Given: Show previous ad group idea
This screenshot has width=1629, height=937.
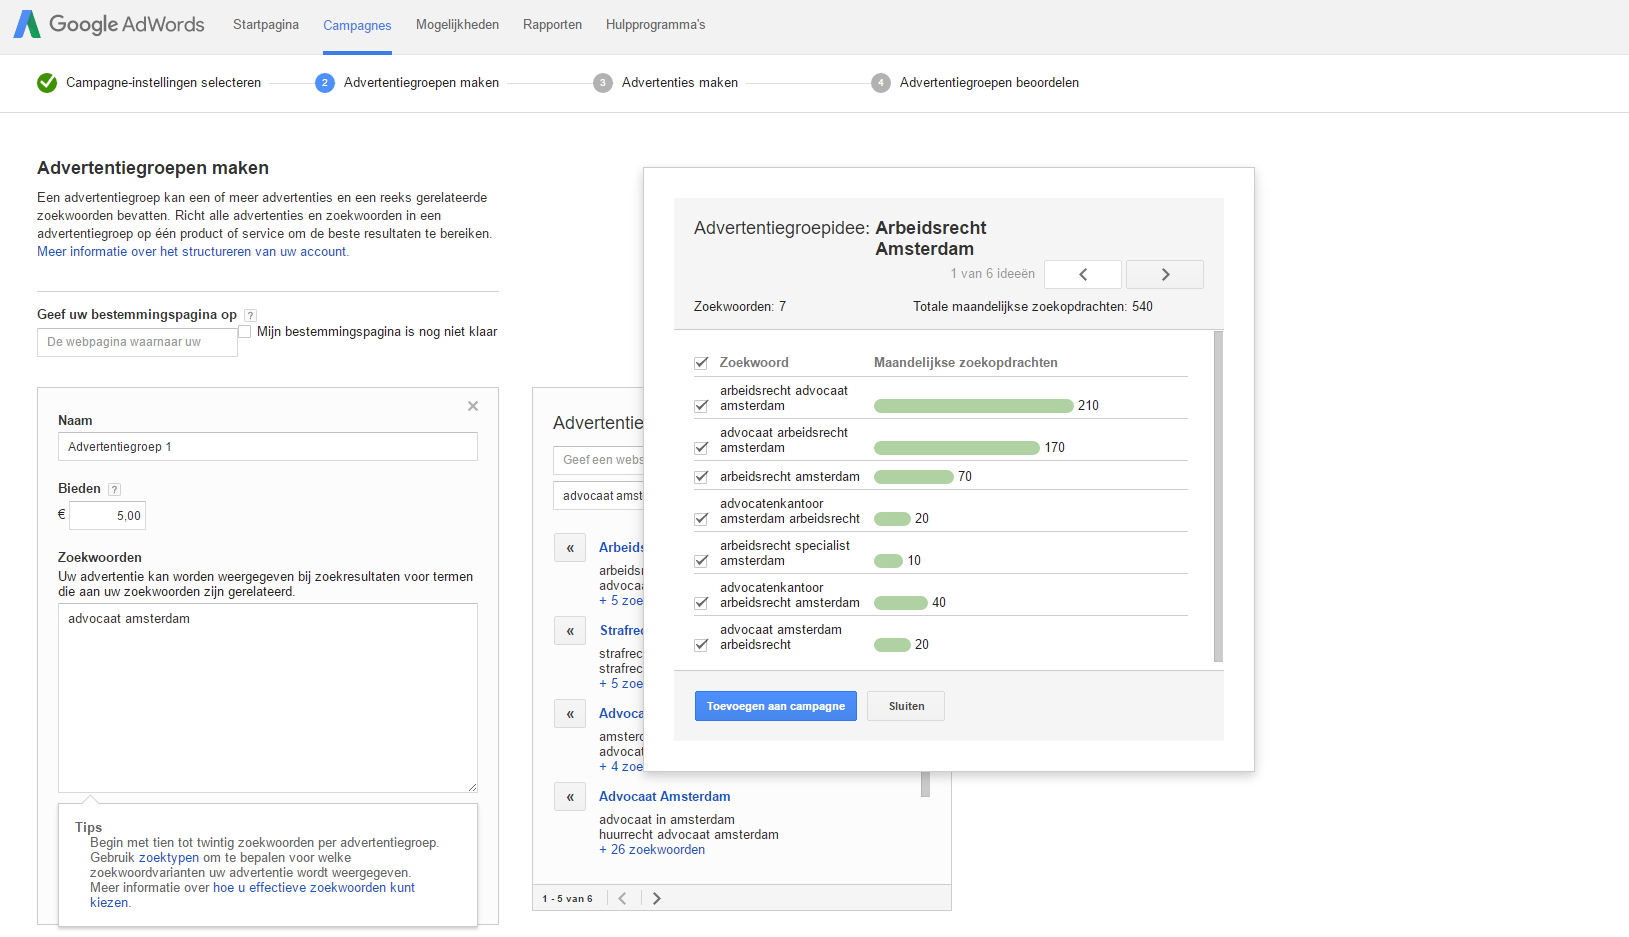Looking at the screenshot, I should (x=1083, y=274).
